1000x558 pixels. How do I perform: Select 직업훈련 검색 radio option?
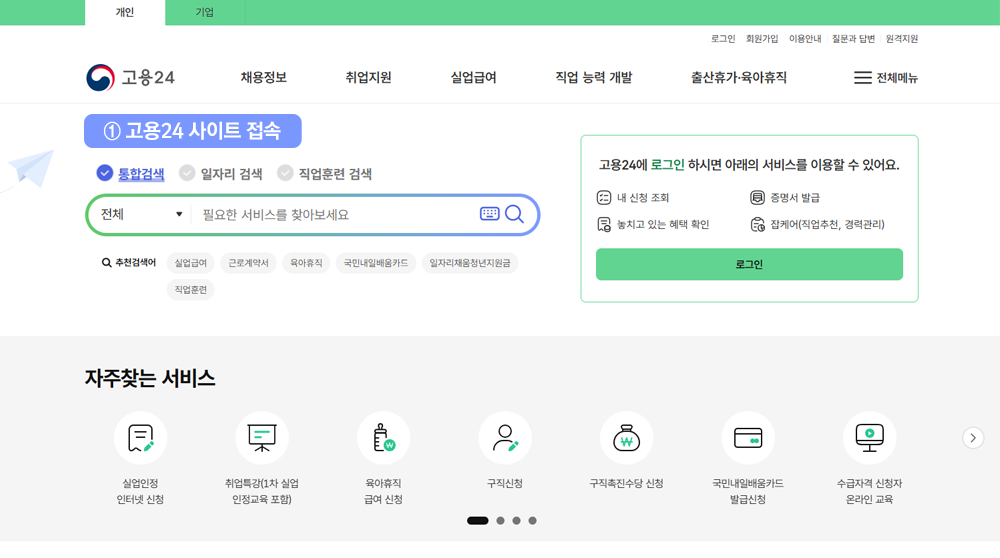coord(285,173)
